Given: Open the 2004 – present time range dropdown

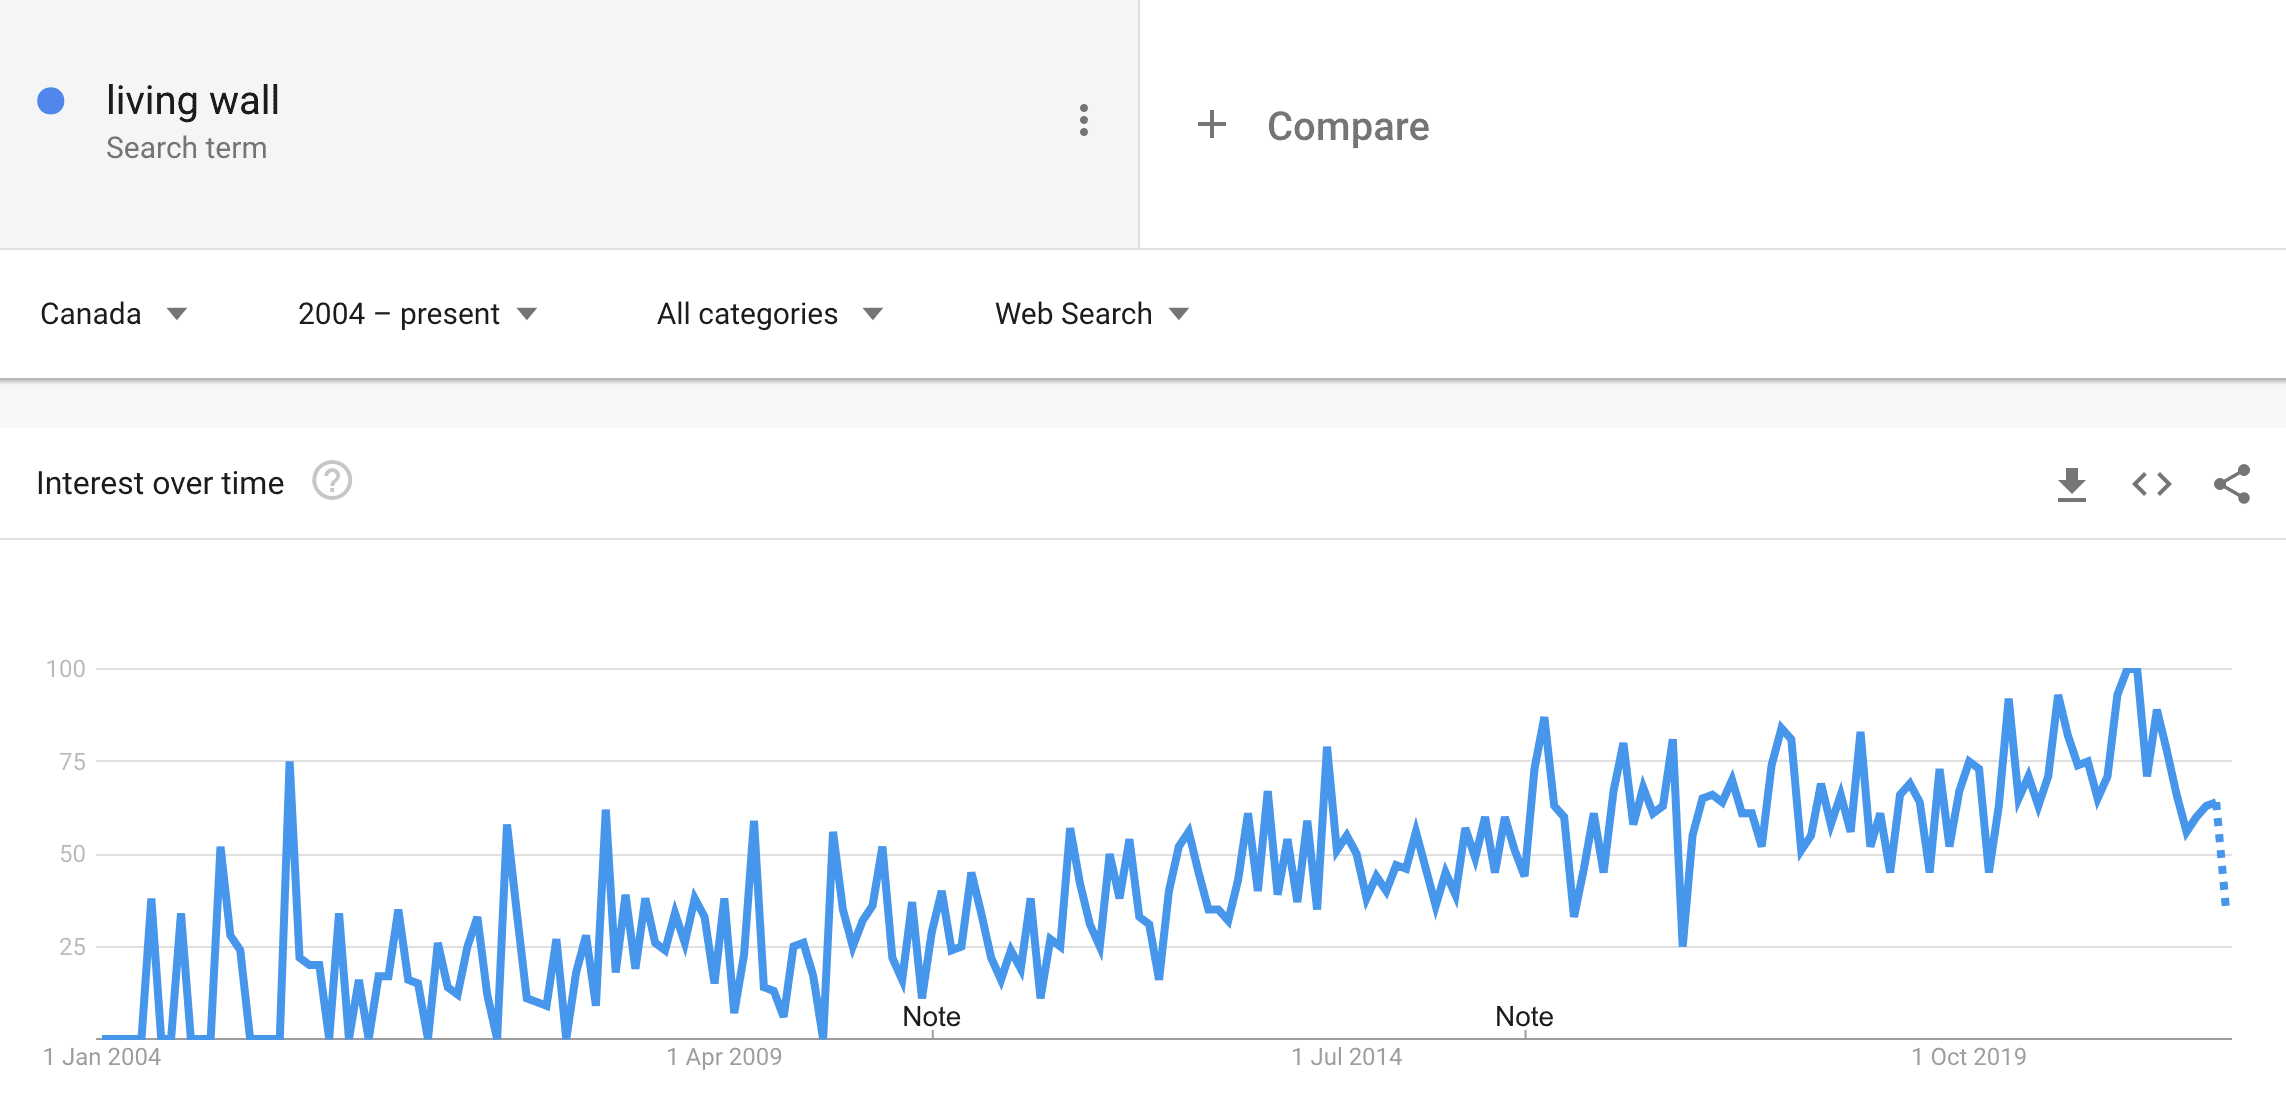Looking at the screenshot, I should (417, 314).
